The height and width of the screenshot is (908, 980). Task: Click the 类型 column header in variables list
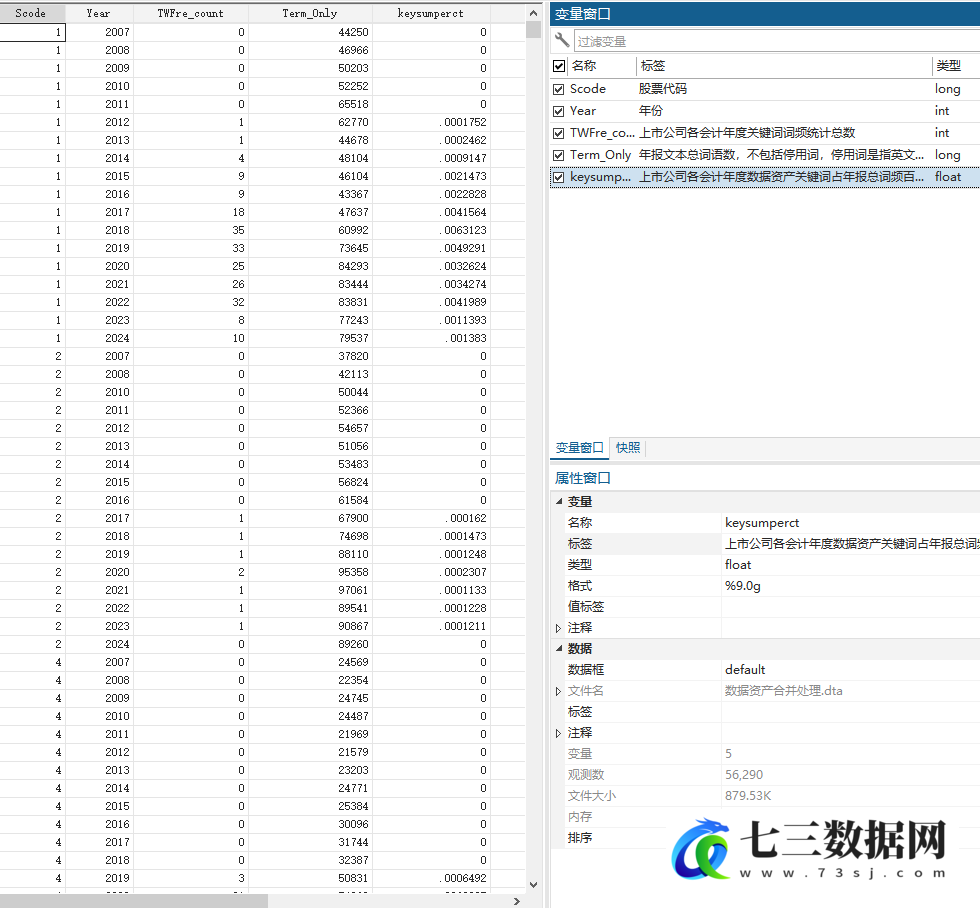click(948, 66)
